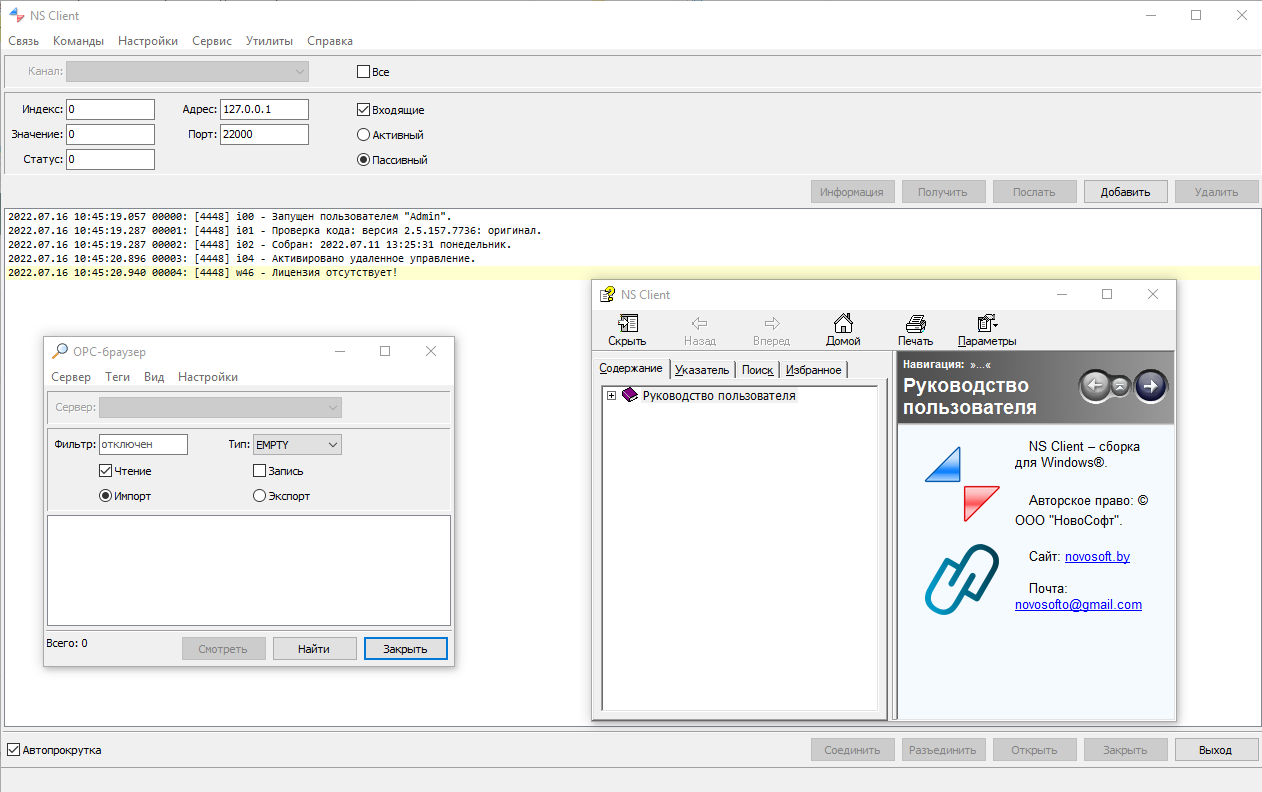This screenshot has height=792, width=1262.
Task: Click the Адрес field with 127.0.0.1
Action: coord(264,109)
